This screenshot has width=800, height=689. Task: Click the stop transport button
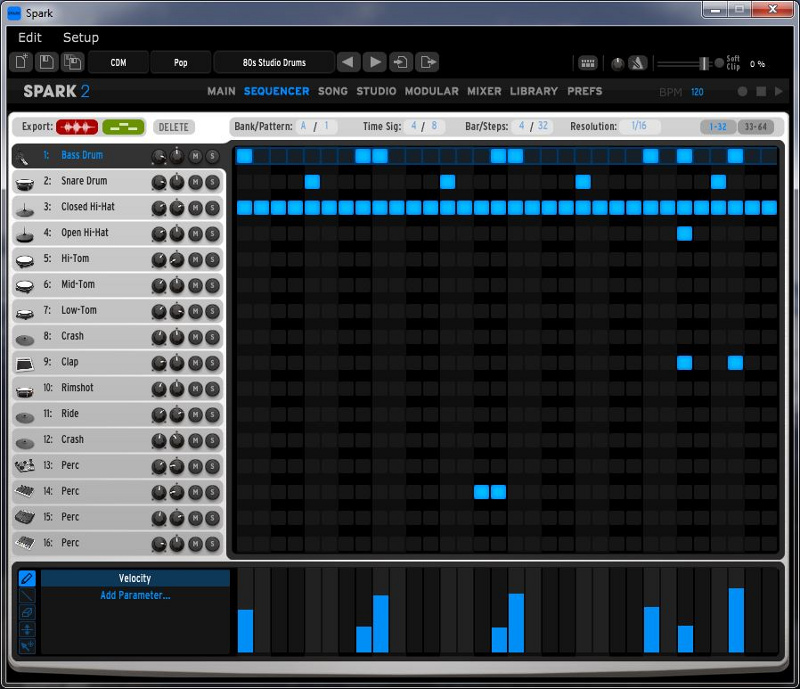(761, 91)
